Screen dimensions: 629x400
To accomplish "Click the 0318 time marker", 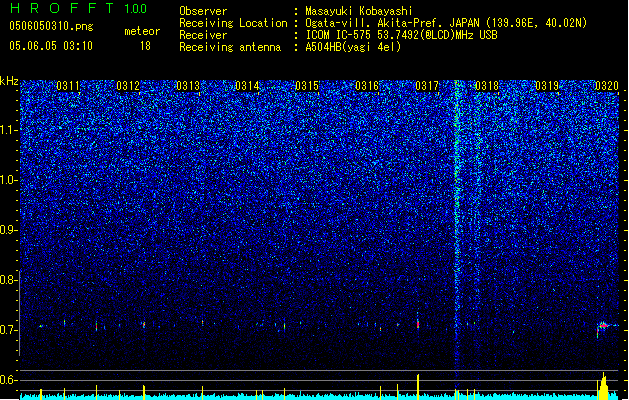I will (x=487, y=86).
